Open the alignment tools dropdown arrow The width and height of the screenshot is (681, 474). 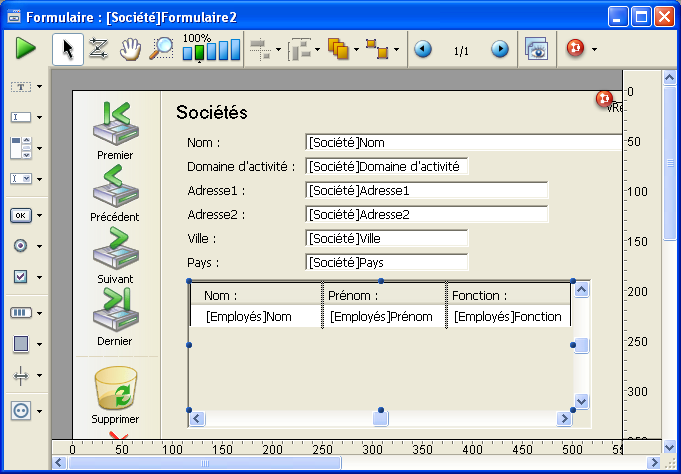[278, 49]
